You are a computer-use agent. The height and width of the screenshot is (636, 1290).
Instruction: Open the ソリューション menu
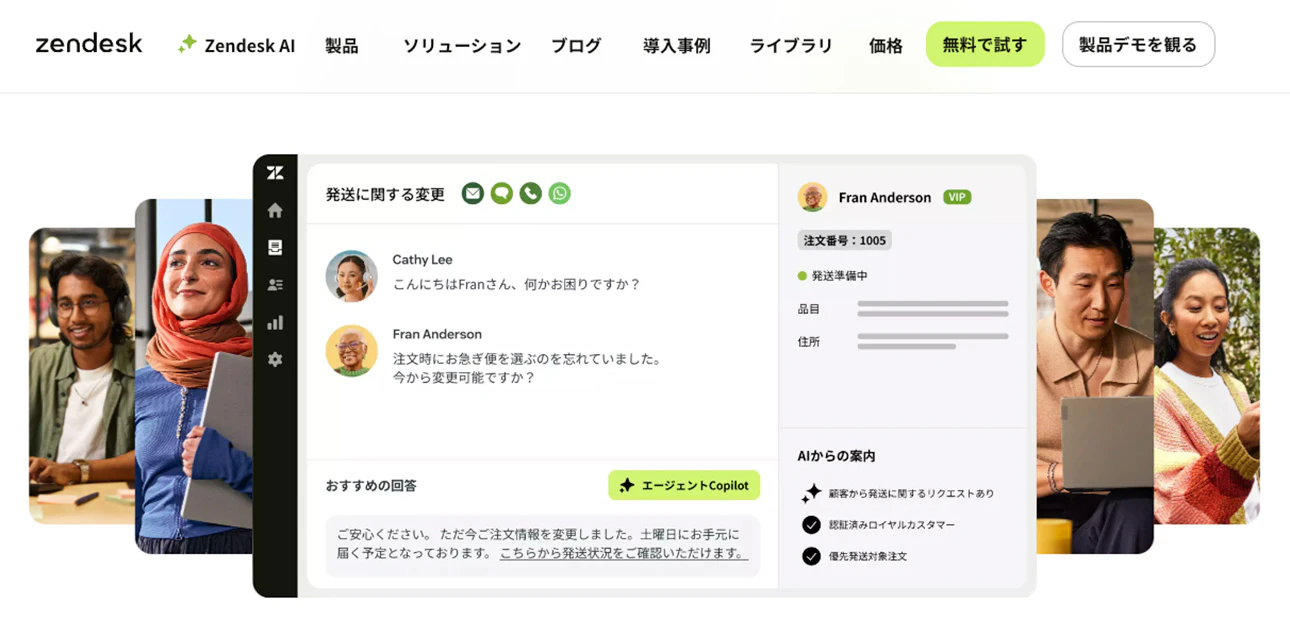pyautogui.click(x=462, y=45)
